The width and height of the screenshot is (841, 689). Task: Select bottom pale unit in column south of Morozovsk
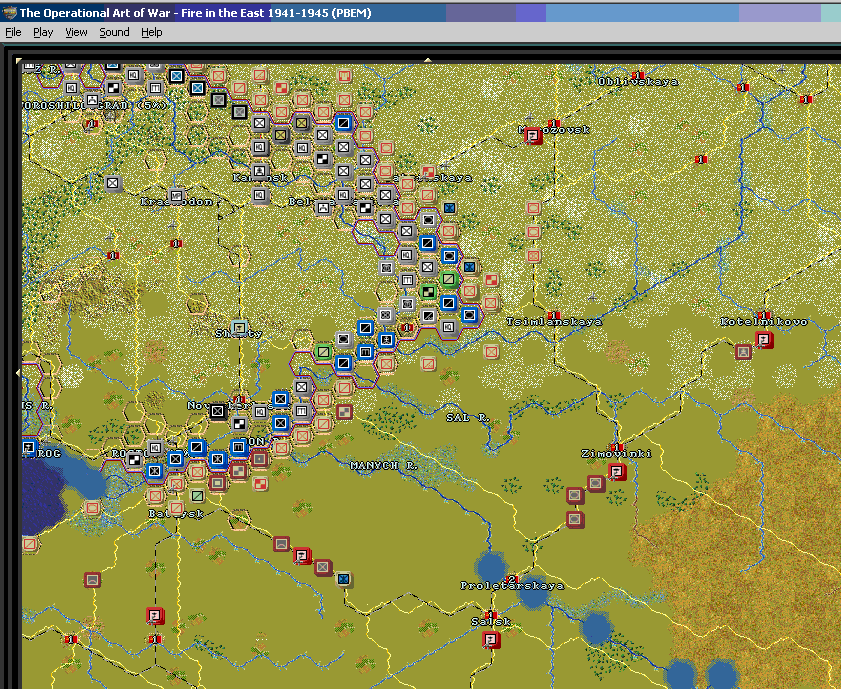coord(533,256)
